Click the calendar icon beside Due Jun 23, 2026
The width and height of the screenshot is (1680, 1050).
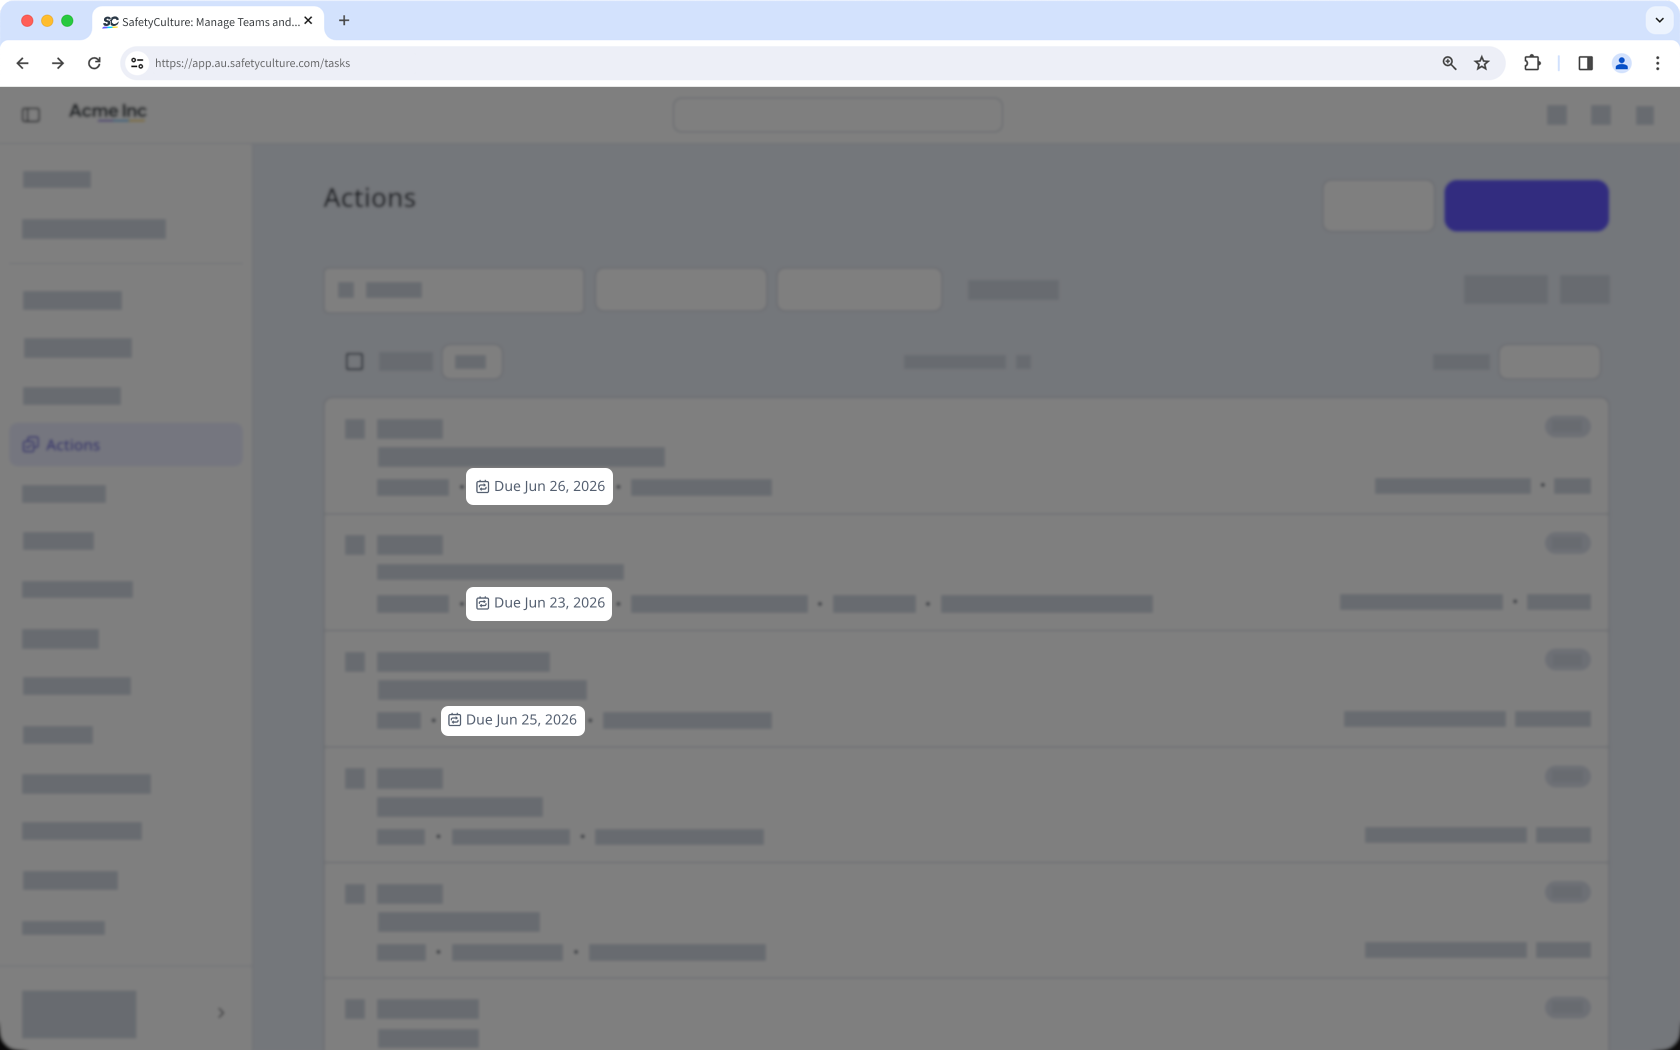pyautogui.click(x=482, y=603)
